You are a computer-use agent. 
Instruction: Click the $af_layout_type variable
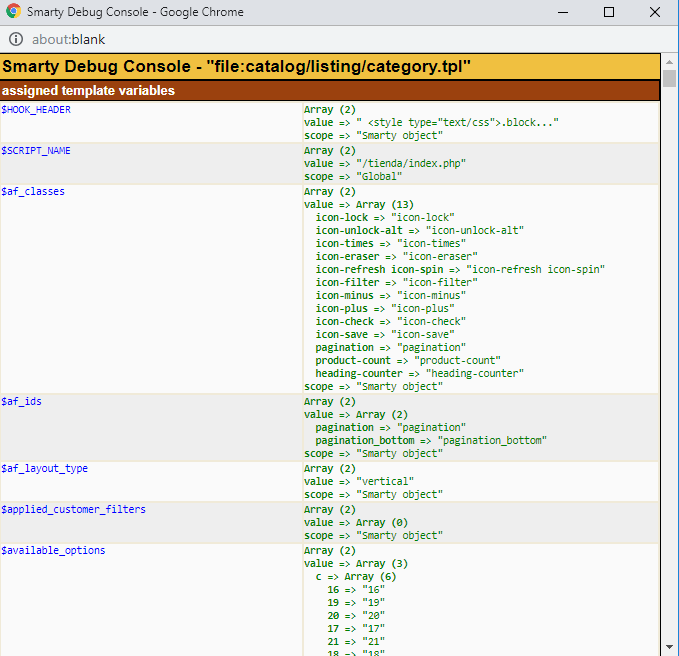[x=45, y=468]
